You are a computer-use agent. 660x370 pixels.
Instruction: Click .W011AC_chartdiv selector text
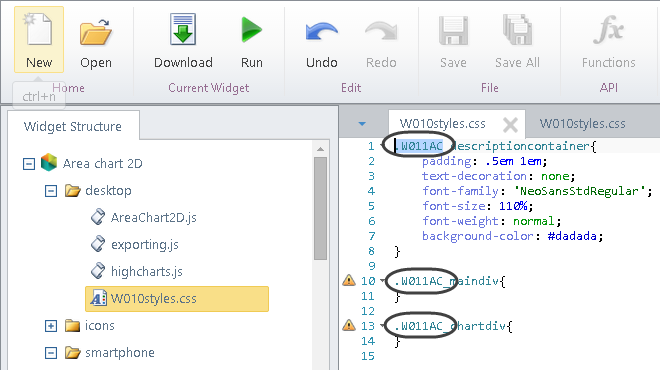pyautogui.click(x=450, y=326)
